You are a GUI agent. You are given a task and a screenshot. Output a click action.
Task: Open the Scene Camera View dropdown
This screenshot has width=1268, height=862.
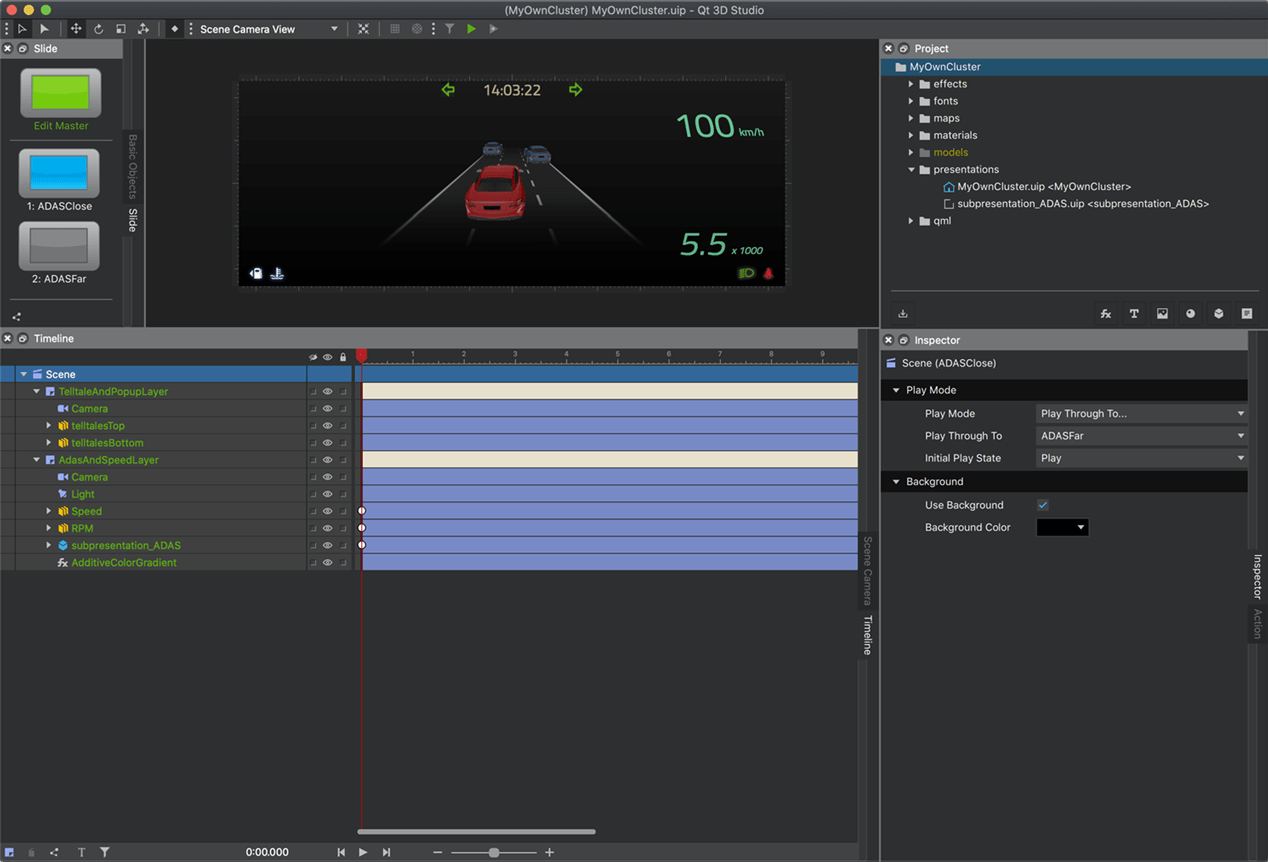coord(265,28)
